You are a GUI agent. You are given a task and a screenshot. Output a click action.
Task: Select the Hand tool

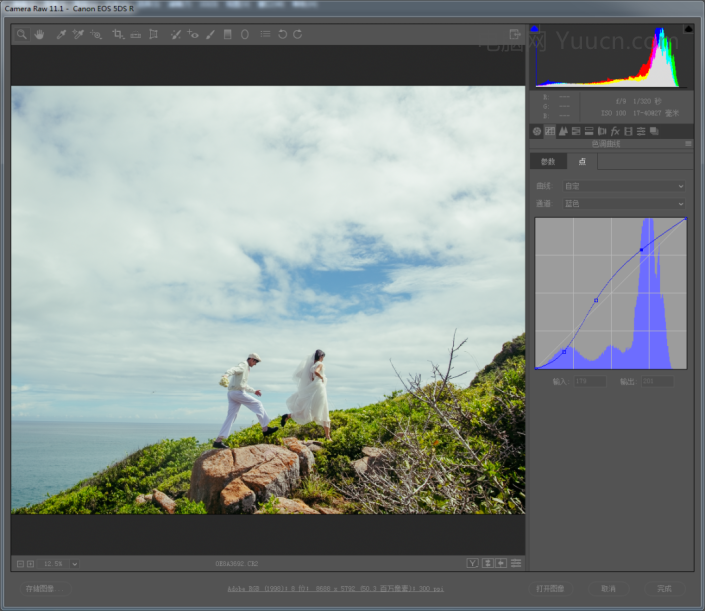click(40, 34)
